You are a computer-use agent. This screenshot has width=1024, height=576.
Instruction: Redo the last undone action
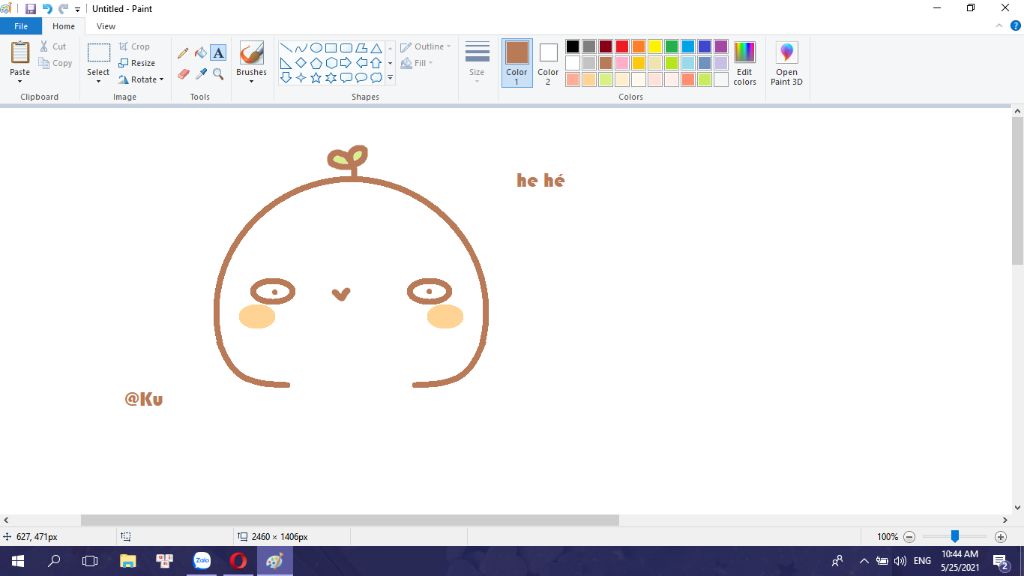(x=63, y=8)
